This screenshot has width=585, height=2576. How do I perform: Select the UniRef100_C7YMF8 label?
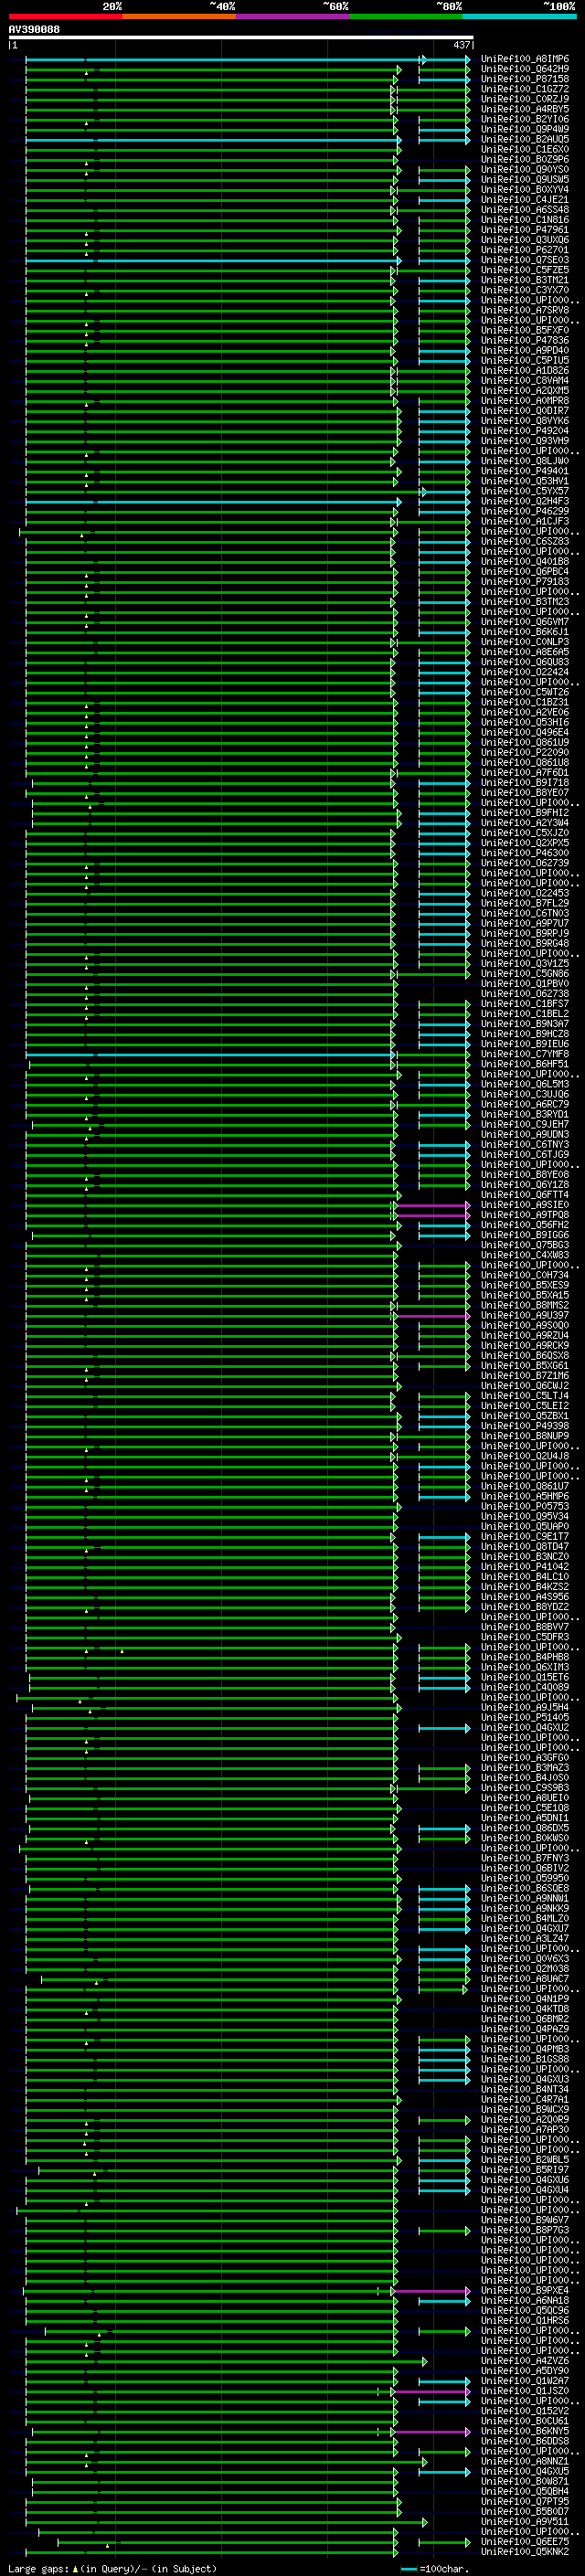tap(525, 1054)
